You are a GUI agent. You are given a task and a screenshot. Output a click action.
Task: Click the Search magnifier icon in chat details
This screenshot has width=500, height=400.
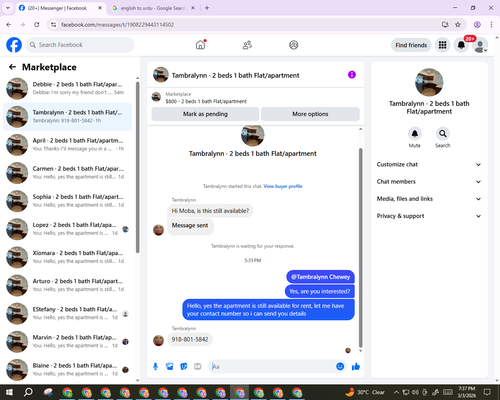(x=443, y=134)
